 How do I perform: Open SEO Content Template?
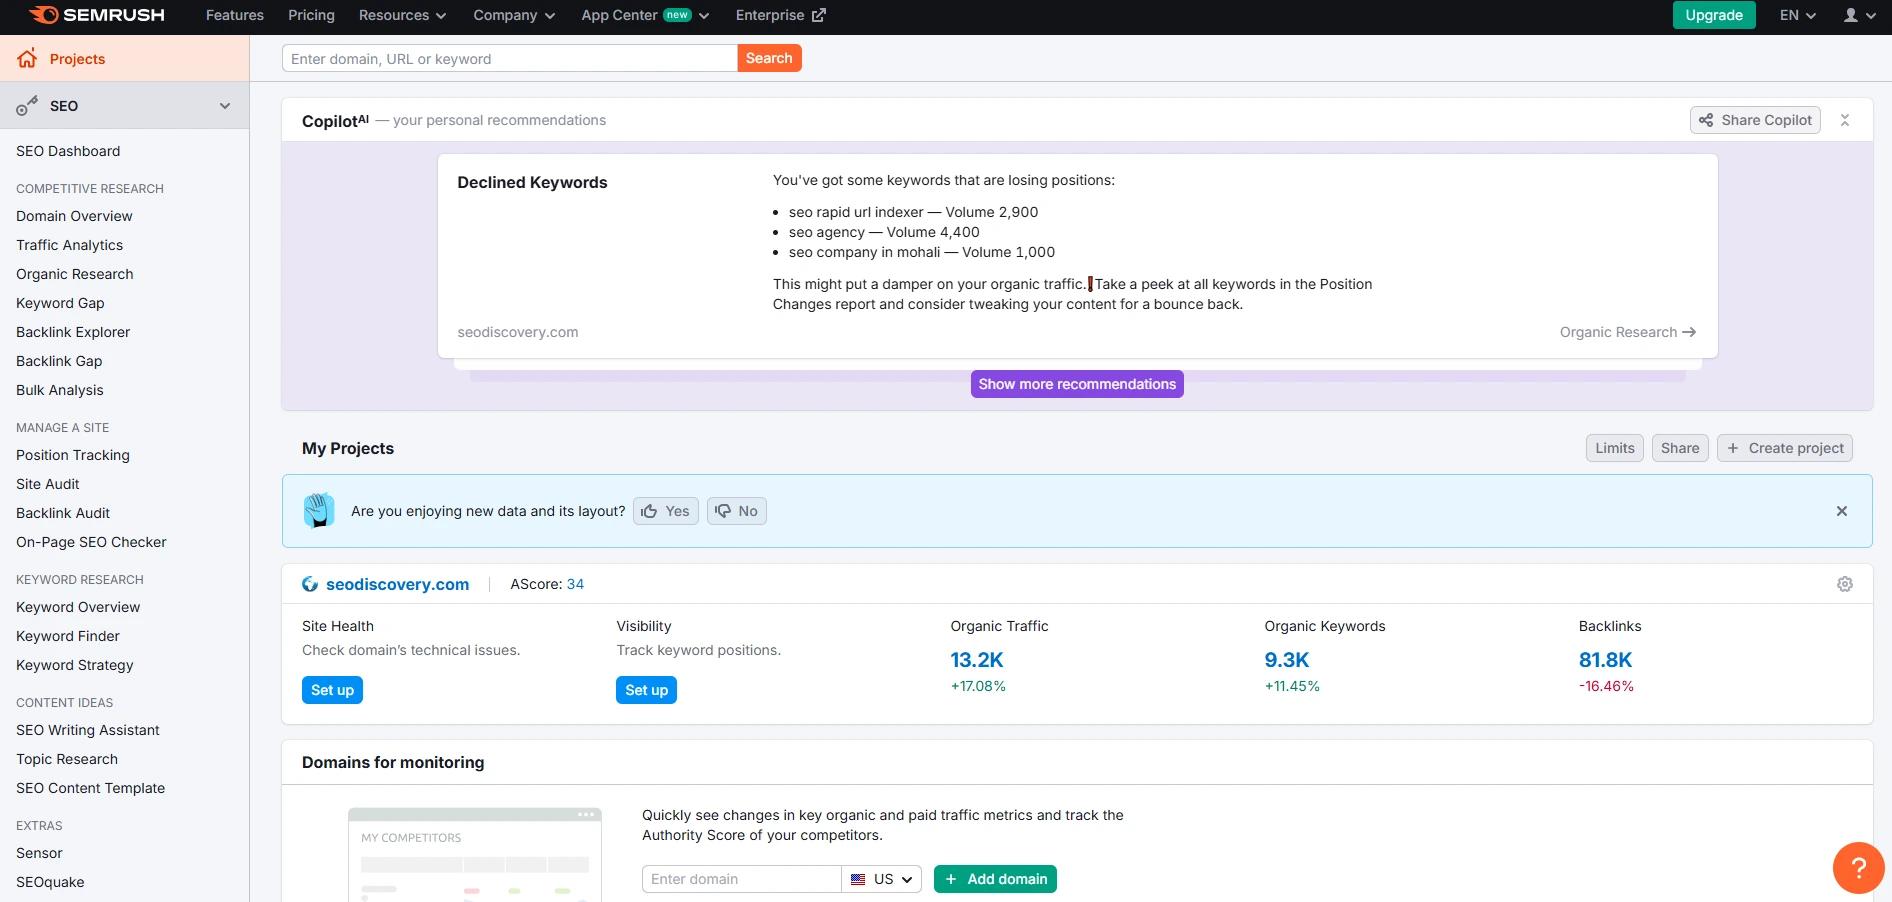(91, 788)
